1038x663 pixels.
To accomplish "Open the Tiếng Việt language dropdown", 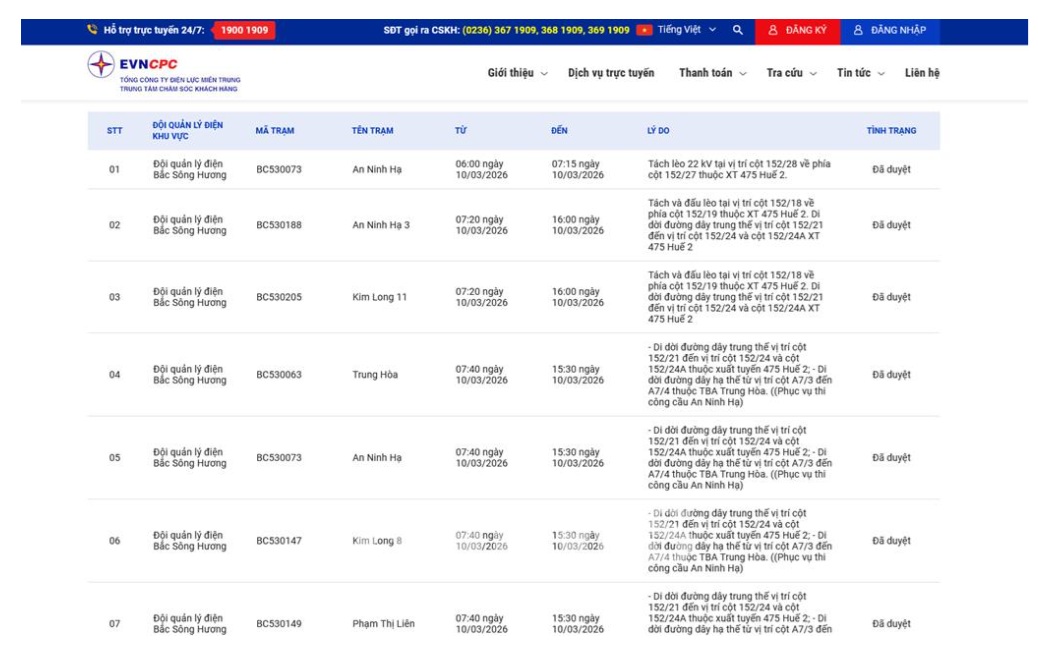I will [687, 30].
